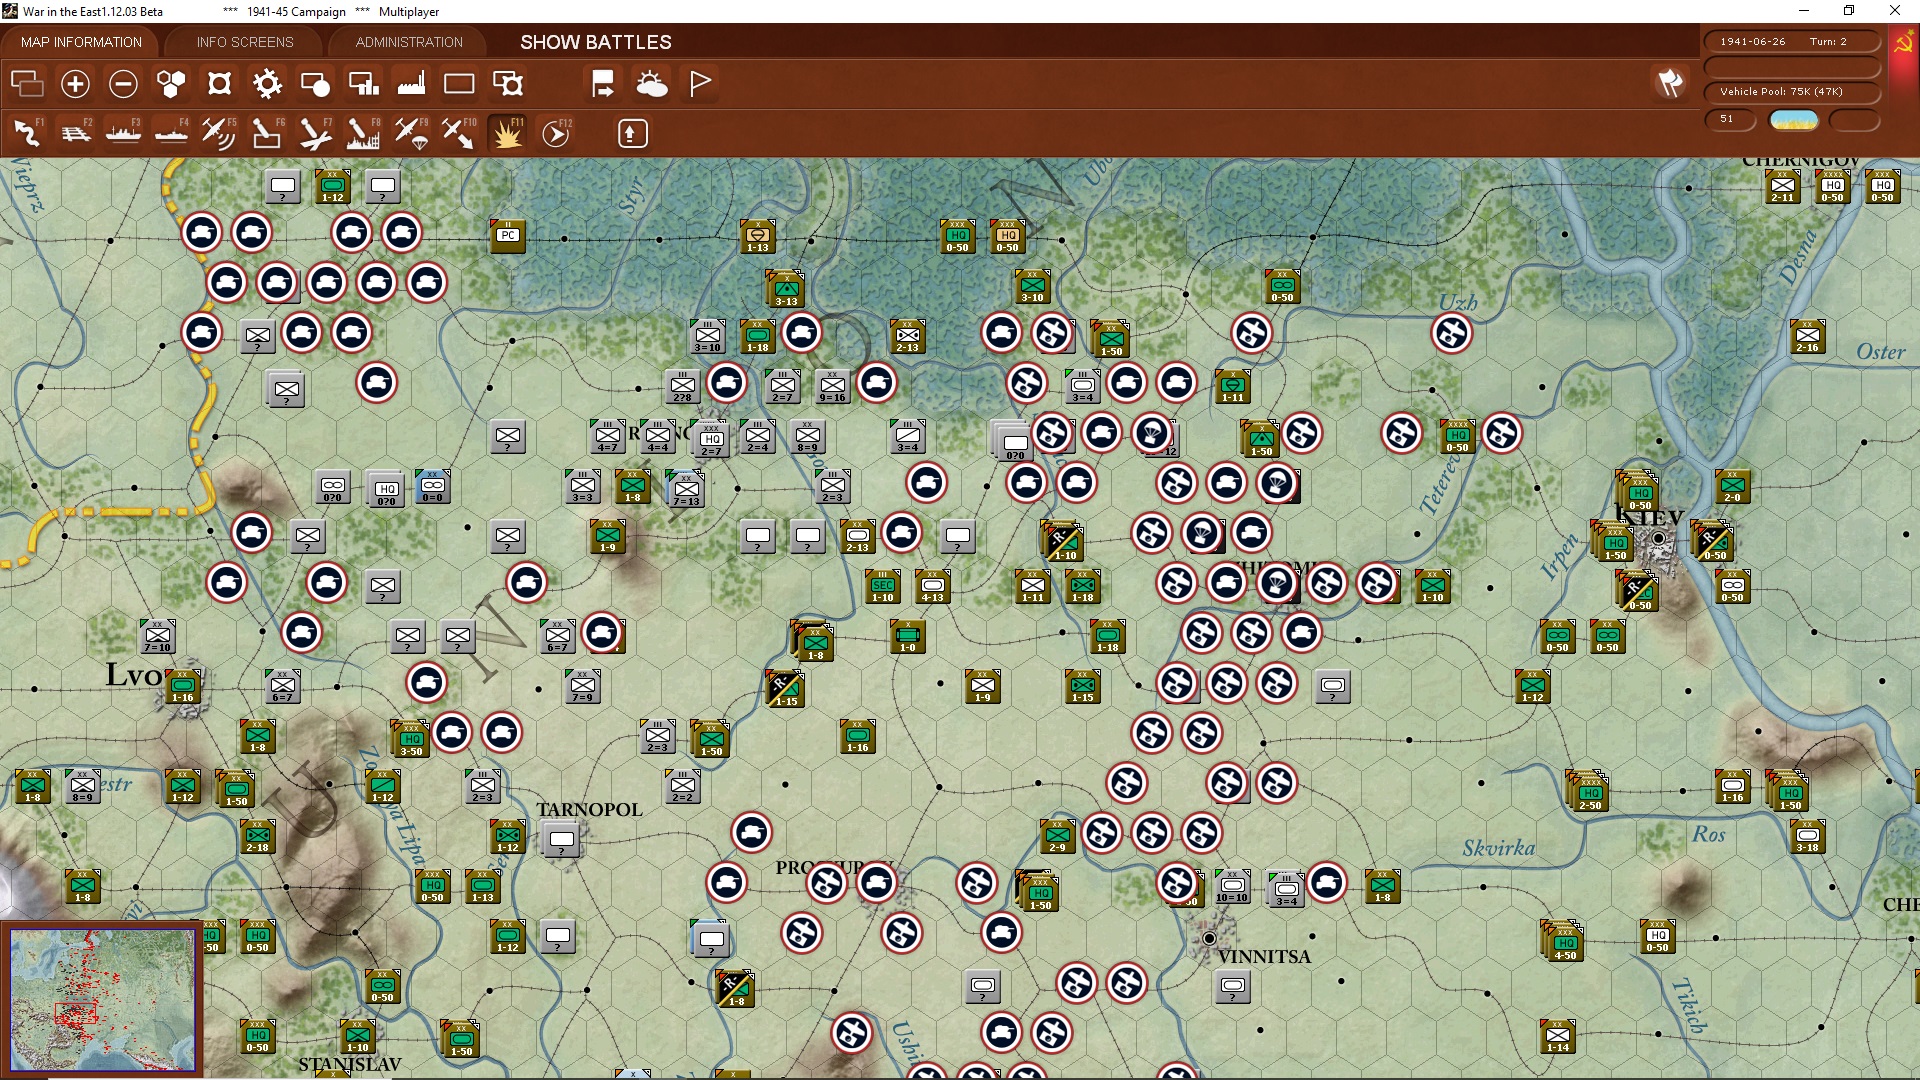The height and width of the screenshot is (1080, 1920).
Task: Click the blue weather indicator bar
Action: [1793, 121]
